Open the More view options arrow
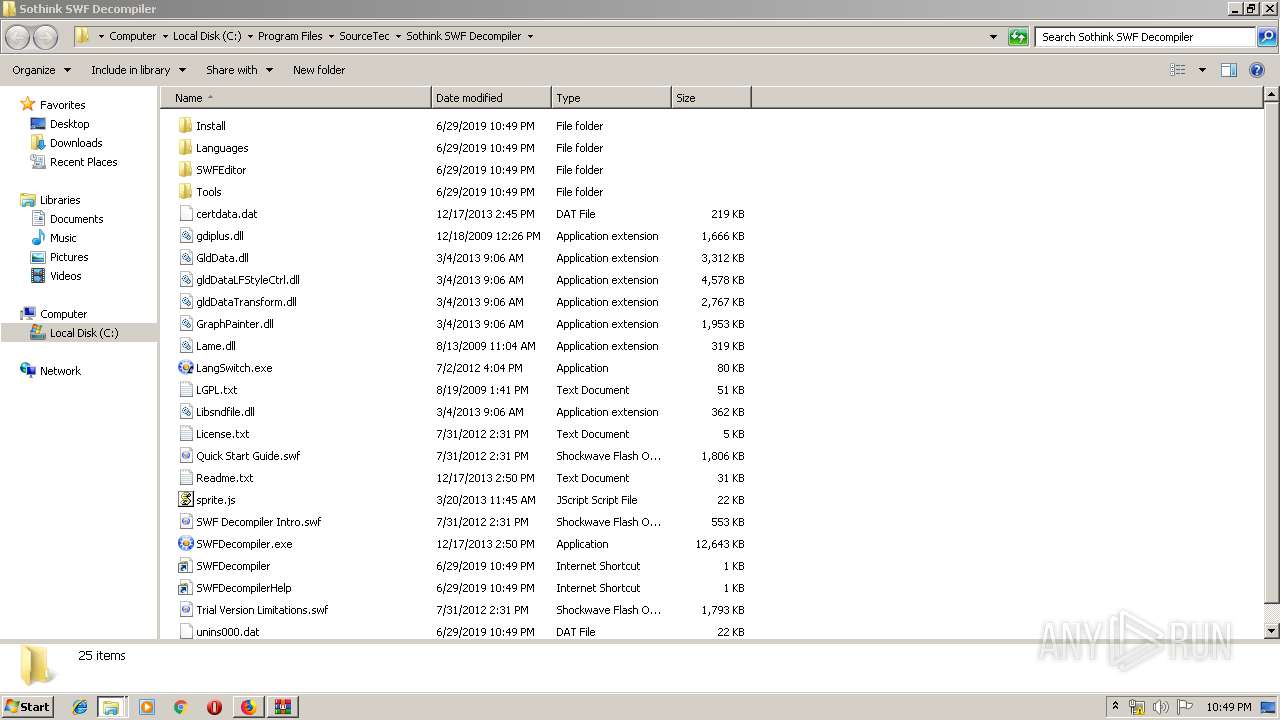The width and height of the screenshot is (1280, 720). [x=1202, y=70]
